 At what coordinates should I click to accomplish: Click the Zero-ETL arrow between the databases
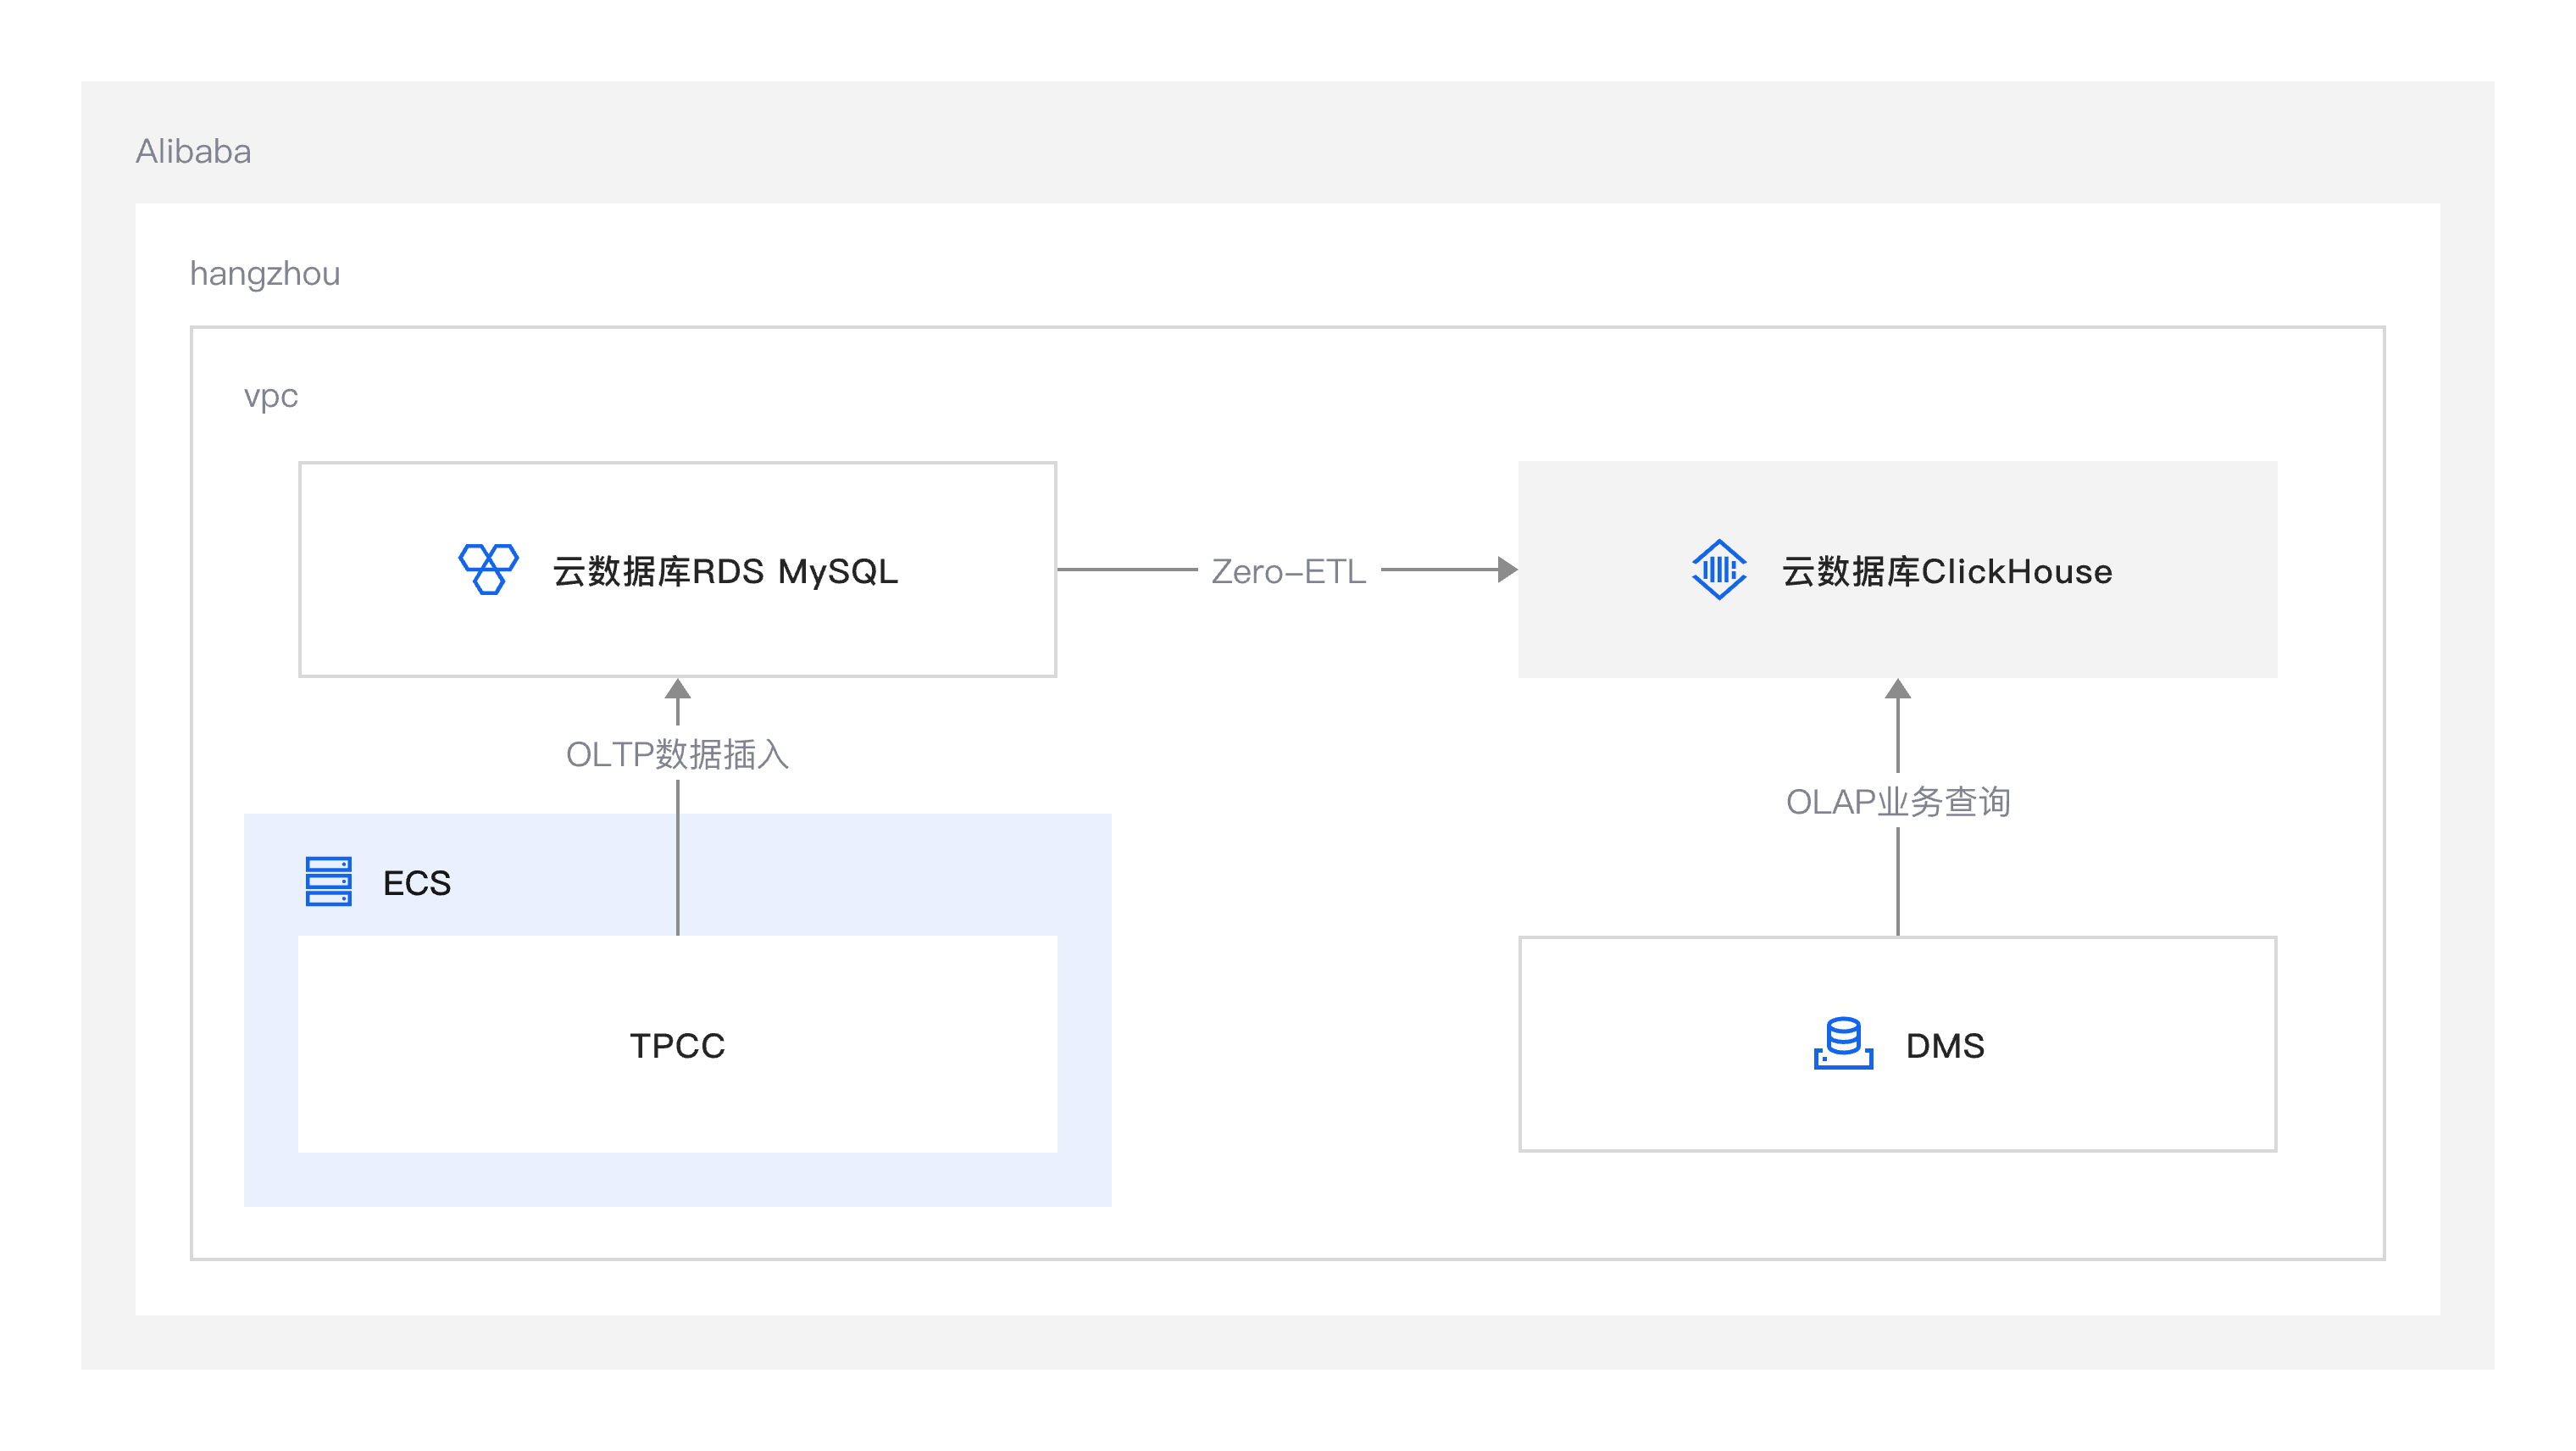point(1289,571)
